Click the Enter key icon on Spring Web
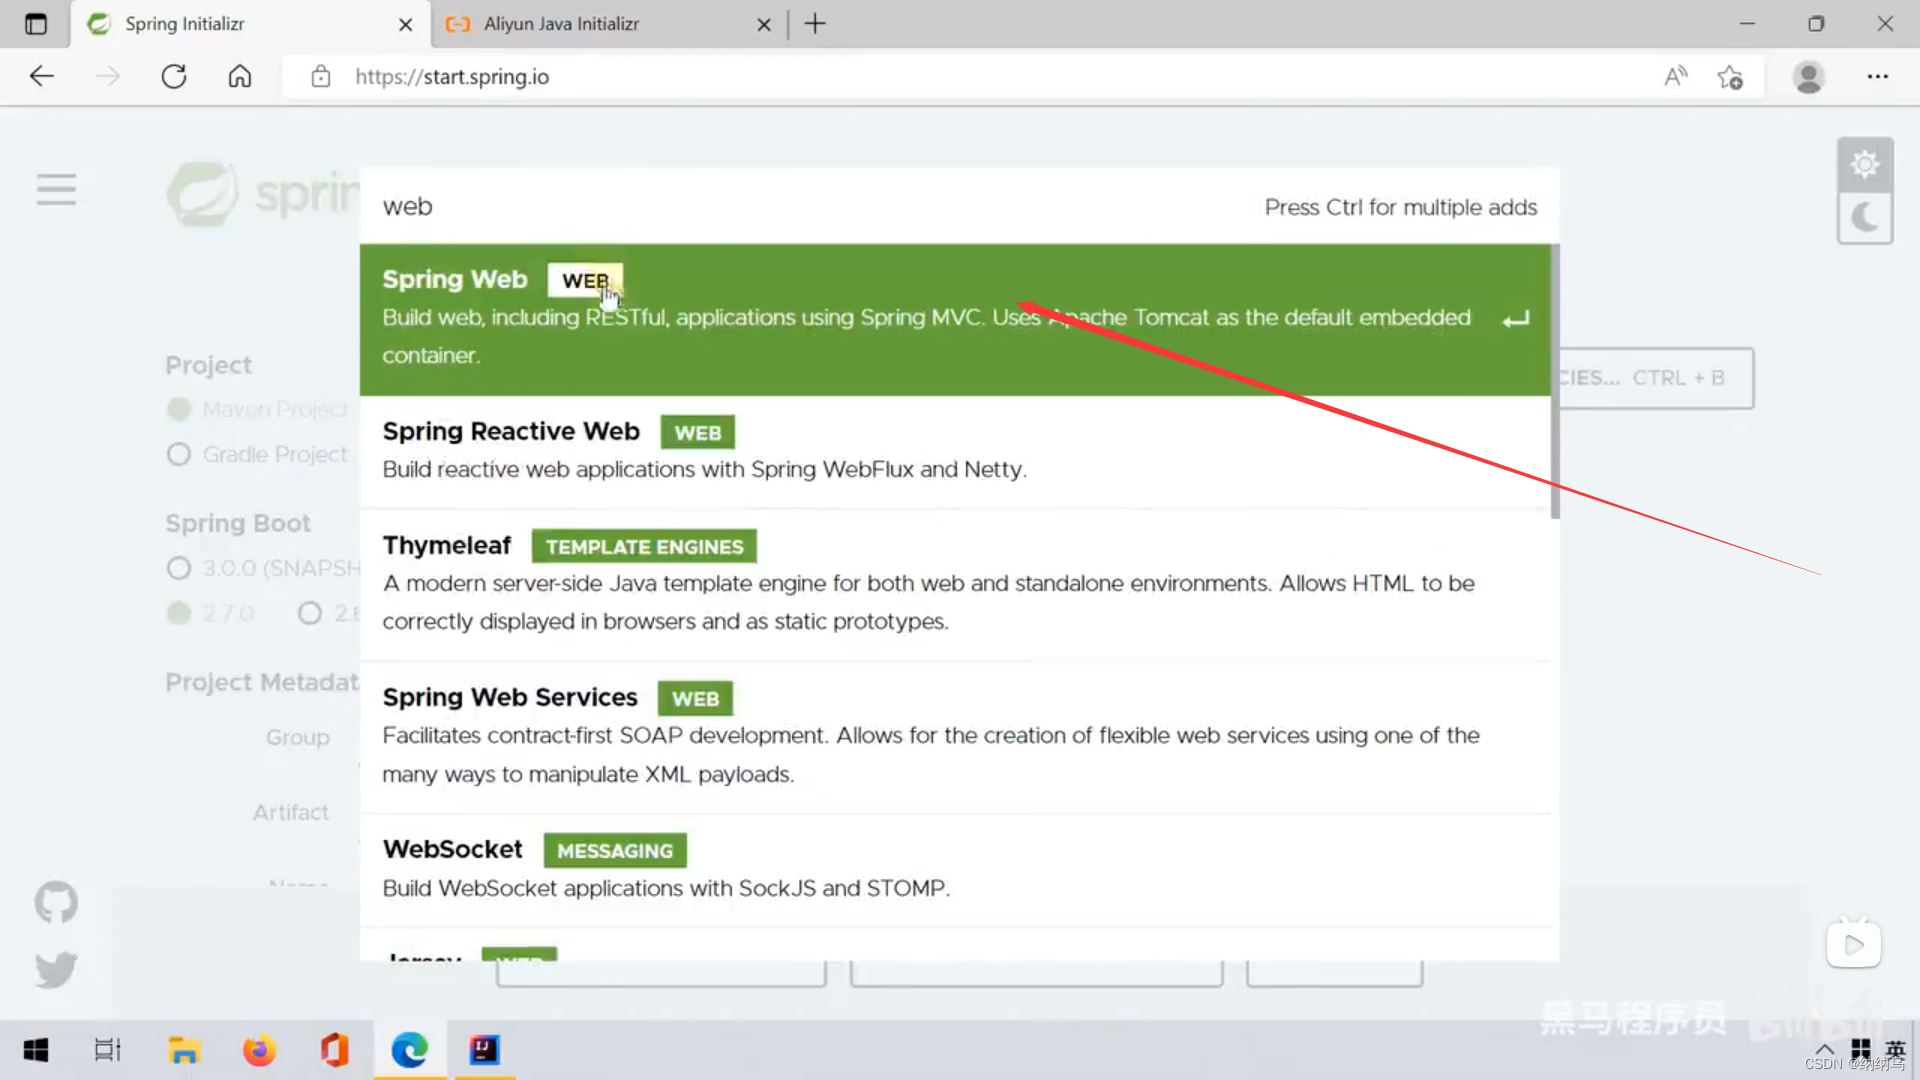The height and width of the screenshot is (1080, 1920). [1516, 319]
